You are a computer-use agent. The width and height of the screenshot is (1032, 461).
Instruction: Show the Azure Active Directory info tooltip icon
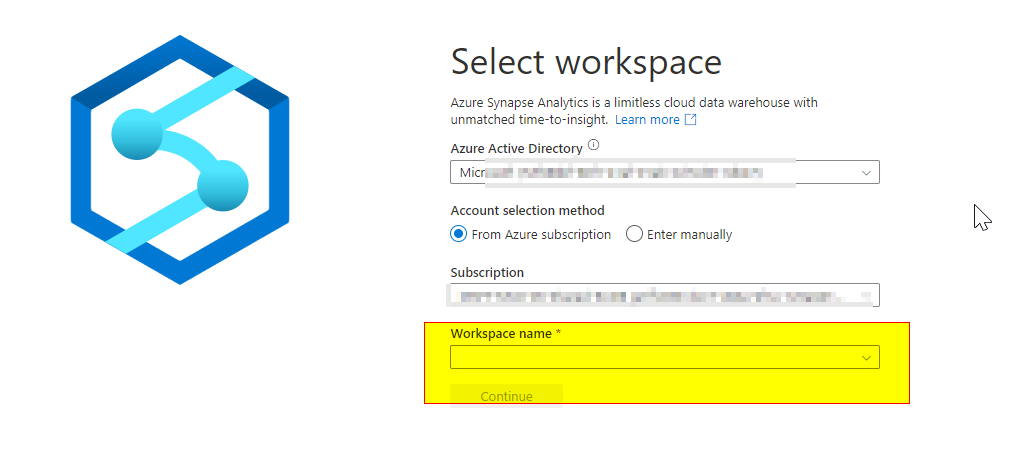click(x=593, y=145)
